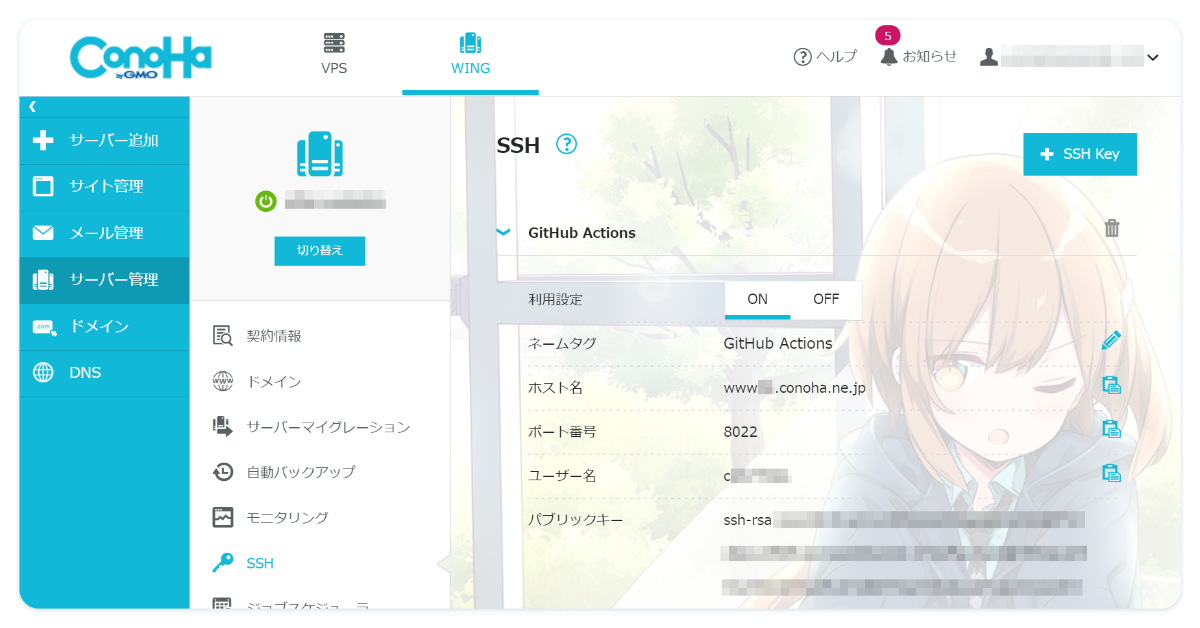Click the green power status icon

click(265, 201)
